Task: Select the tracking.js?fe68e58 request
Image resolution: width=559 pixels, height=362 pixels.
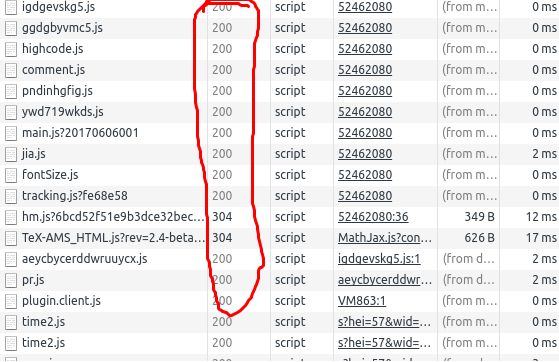Action: [x=280, y=196]
